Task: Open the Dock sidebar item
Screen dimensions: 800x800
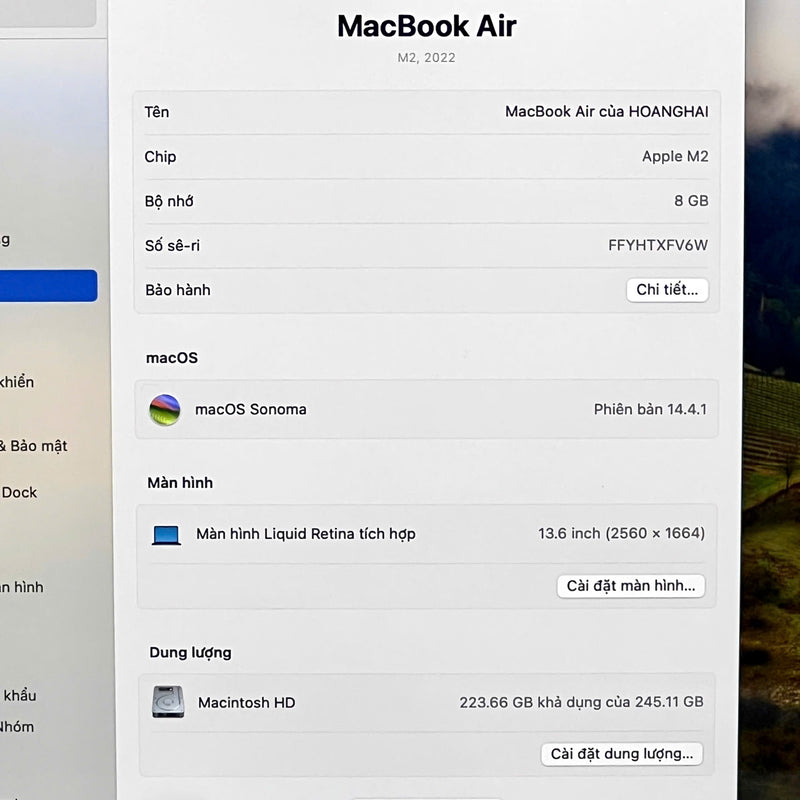Action: (x=20, y=492)
